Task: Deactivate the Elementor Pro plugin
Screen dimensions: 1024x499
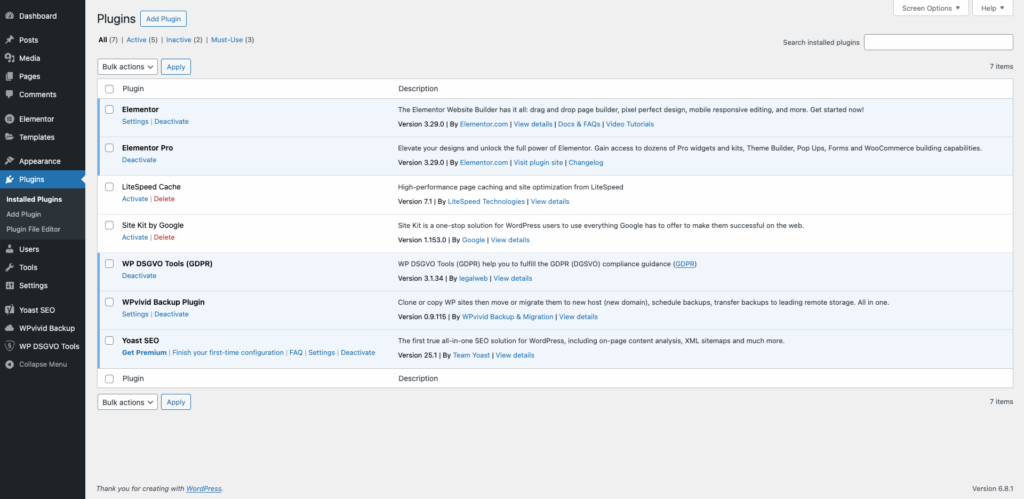Action: coord(139,160)
